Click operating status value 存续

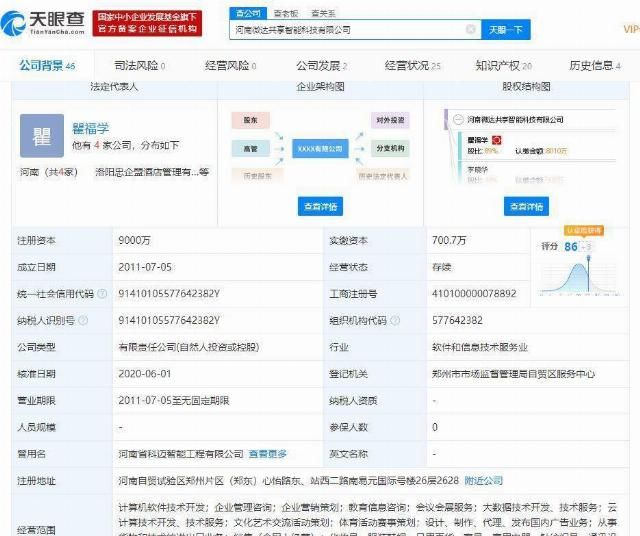[x=442, y=267]
